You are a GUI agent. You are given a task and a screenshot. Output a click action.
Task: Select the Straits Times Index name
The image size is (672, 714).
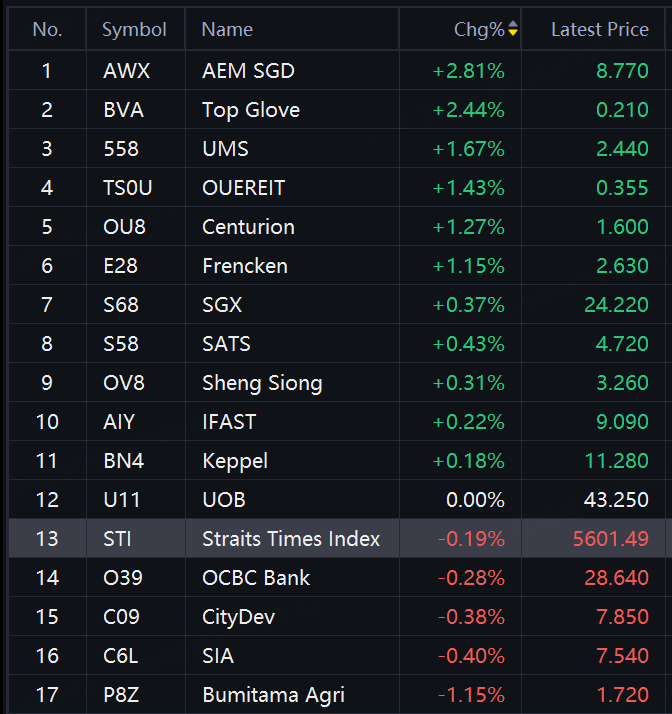[291, 539]
